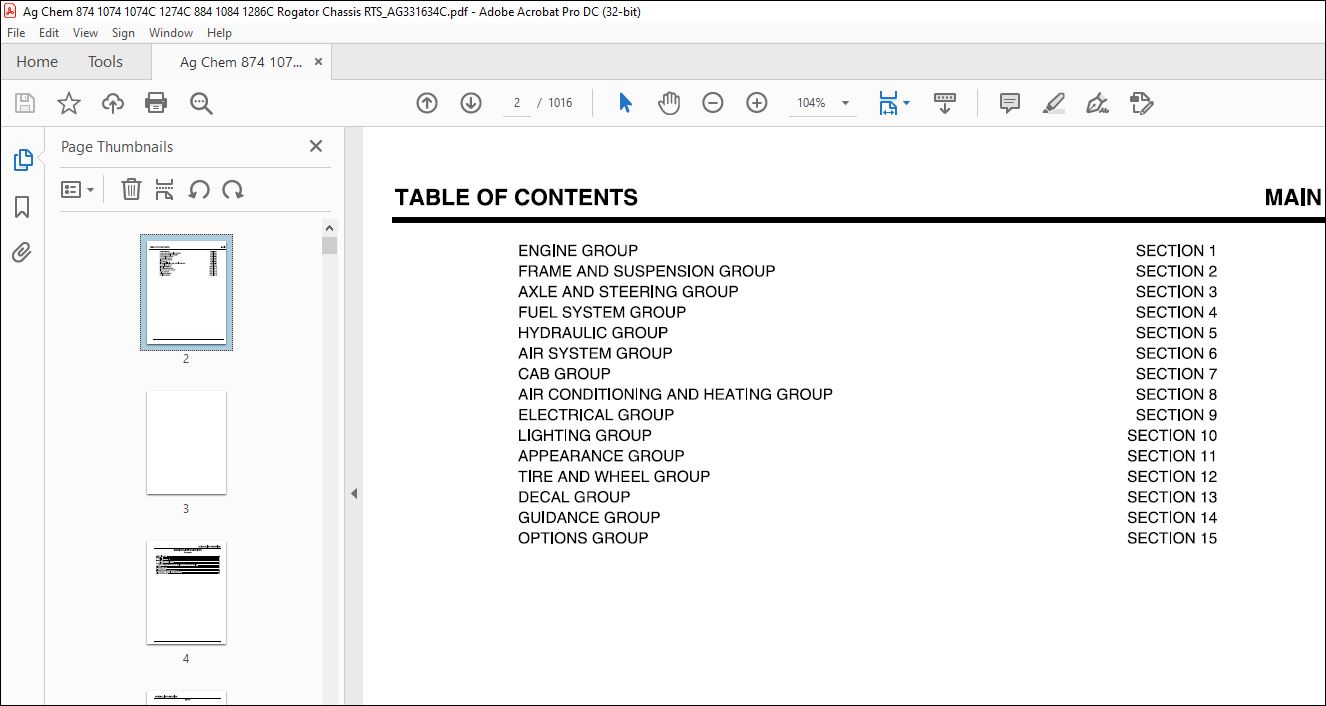Open the Help menu
This screenshot has height=706, width=1326.
pyautogui.click(x=219, y=33)
